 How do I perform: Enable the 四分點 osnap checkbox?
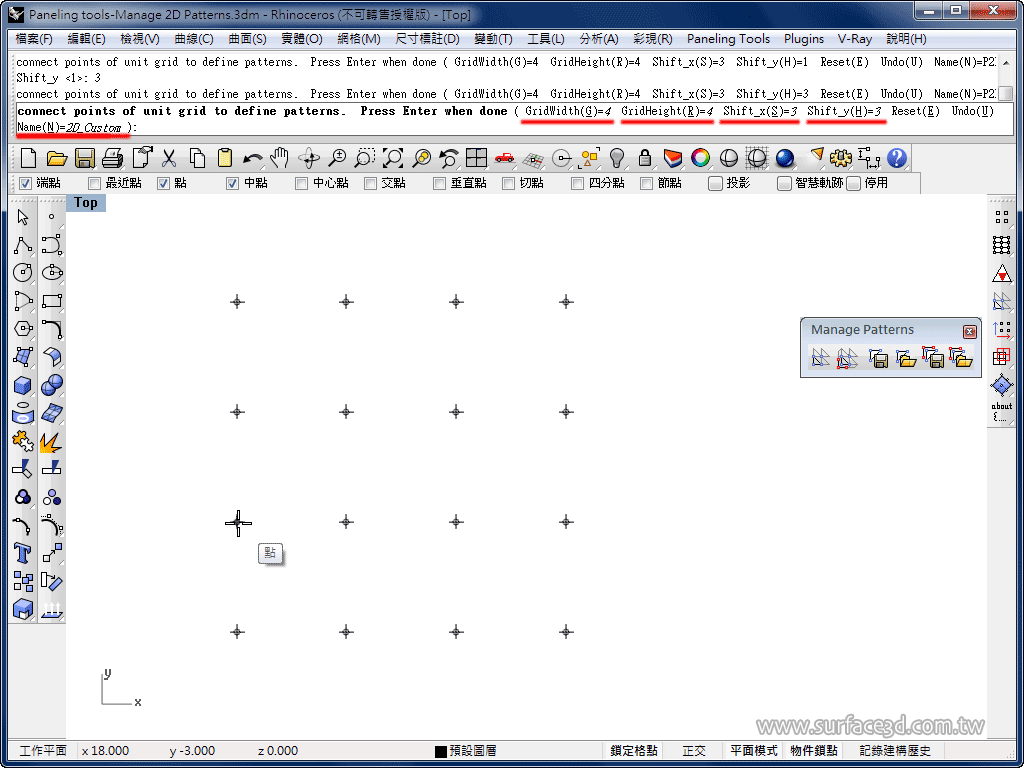coord(577,184)
